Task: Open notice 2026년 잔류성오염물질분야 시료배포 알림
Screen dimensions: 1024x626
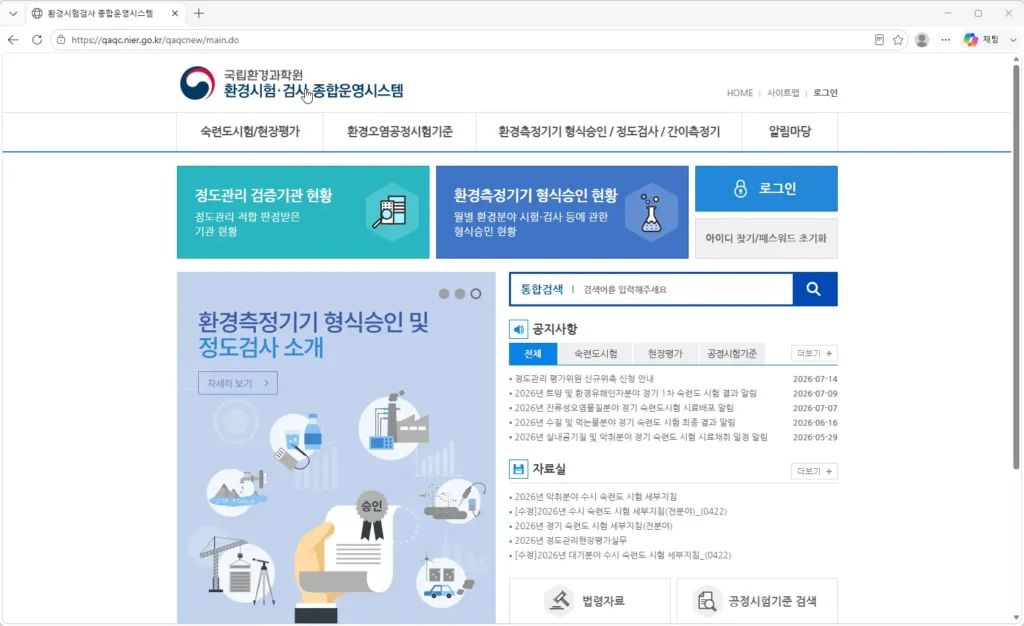Action: [624, 408]
